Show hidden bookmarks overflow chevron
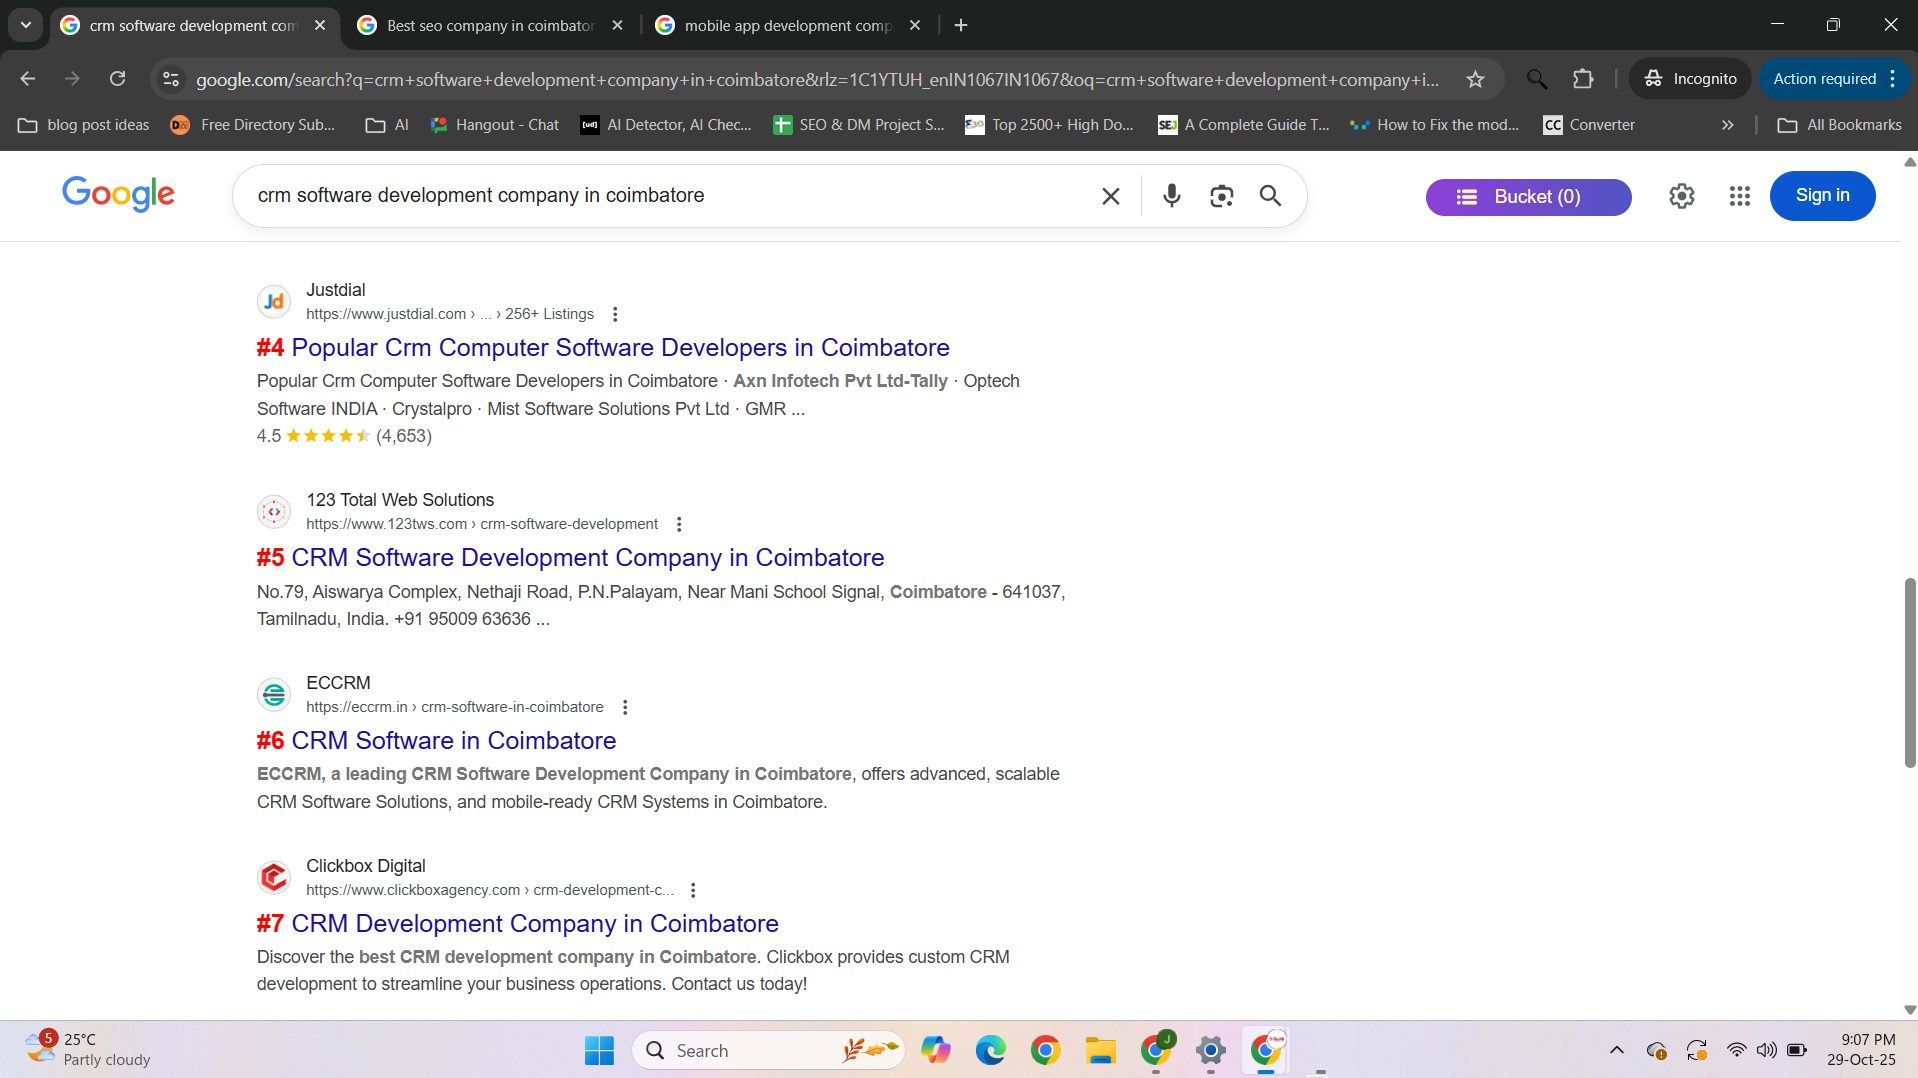 (x=1727, y=125)
